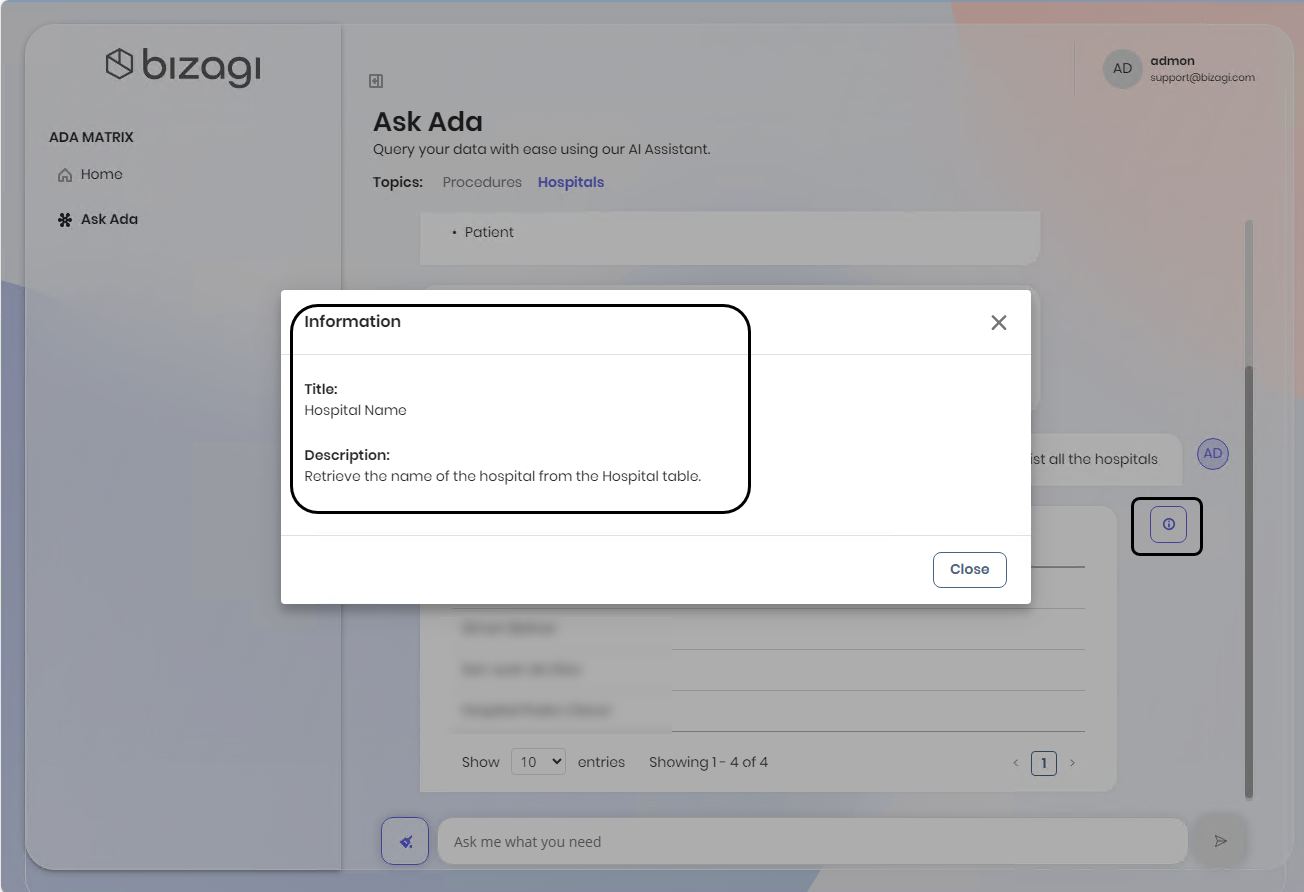The image size is (1304, 892).
Task: Click the next page arrow
Action: pos(1073,763)
